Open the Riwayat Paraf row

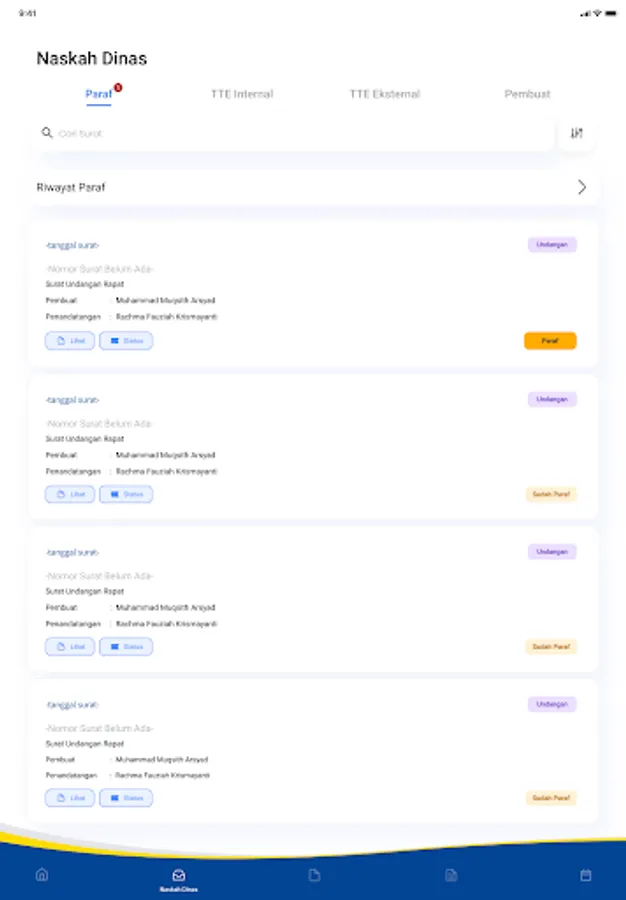[x=313, y=187]
